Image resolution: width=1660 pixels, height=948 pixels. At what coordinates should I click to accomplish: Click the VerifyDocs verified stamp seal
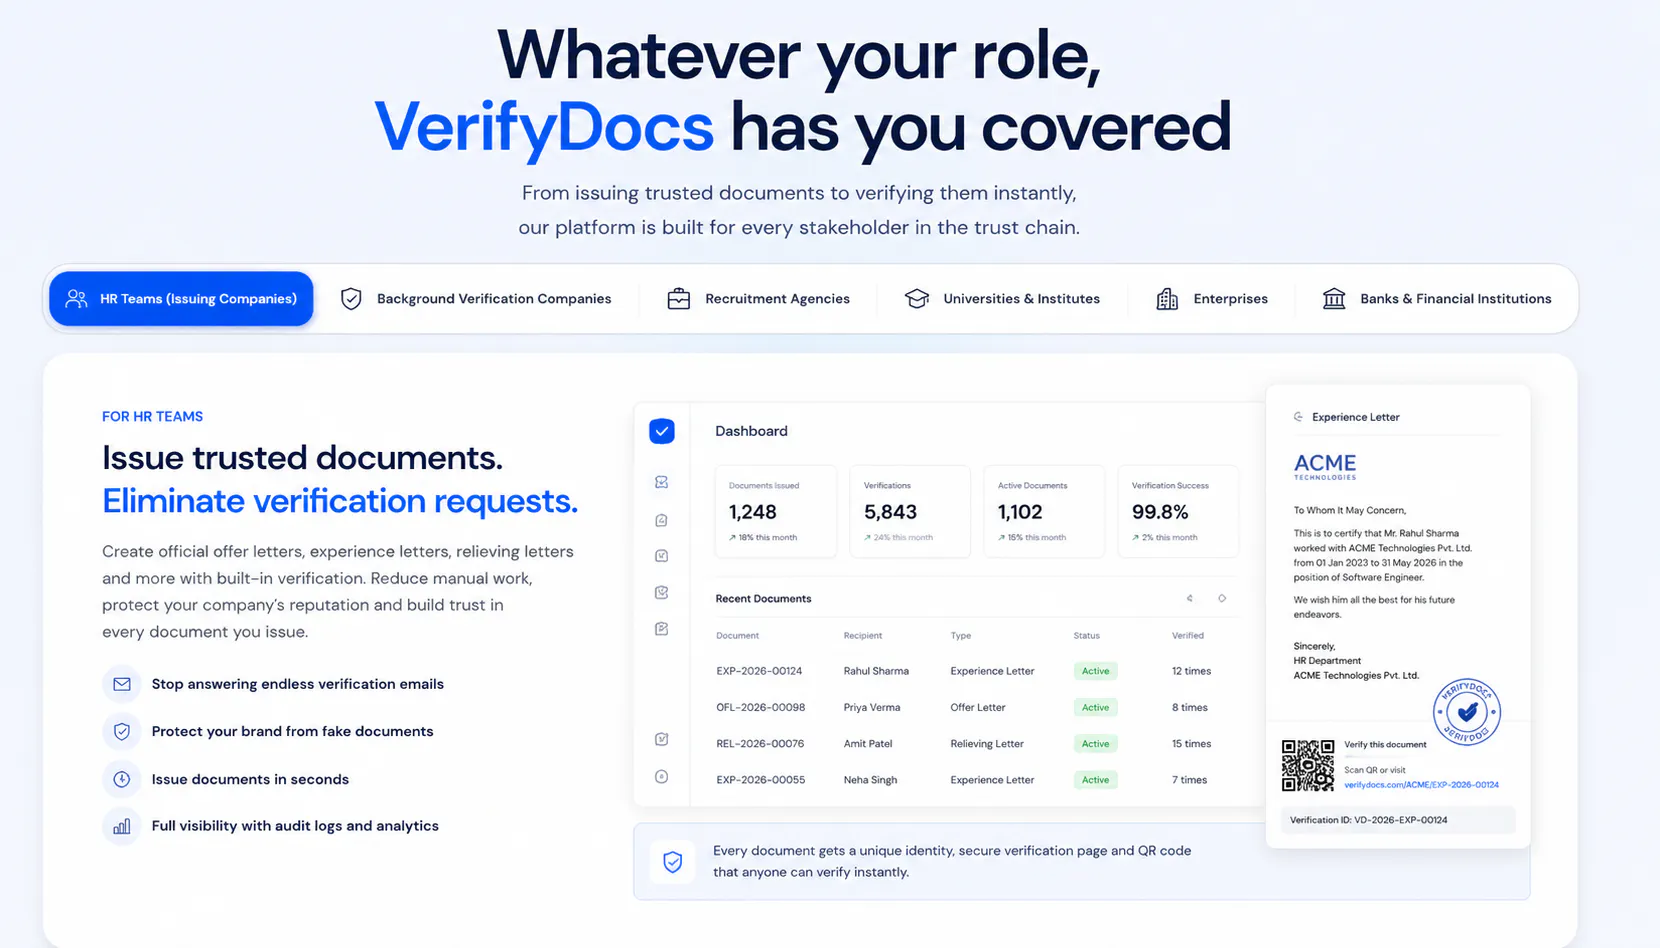pos(1467,712)
